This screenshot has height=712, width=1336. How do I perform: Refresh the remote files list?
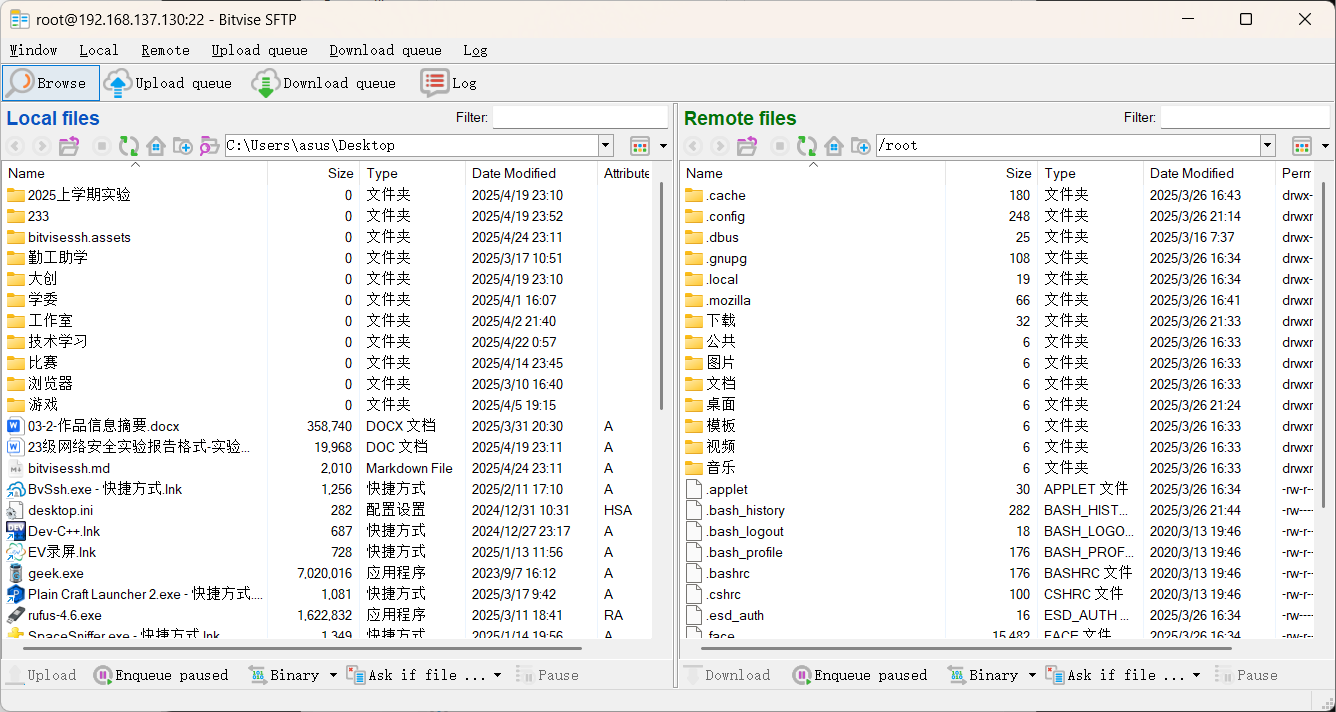(807, 146)
